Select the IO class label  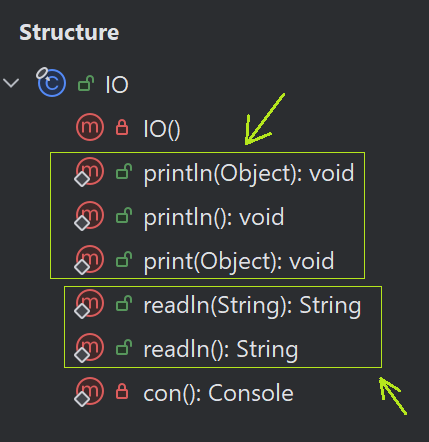pyautogui.click(x=117, y=84)
